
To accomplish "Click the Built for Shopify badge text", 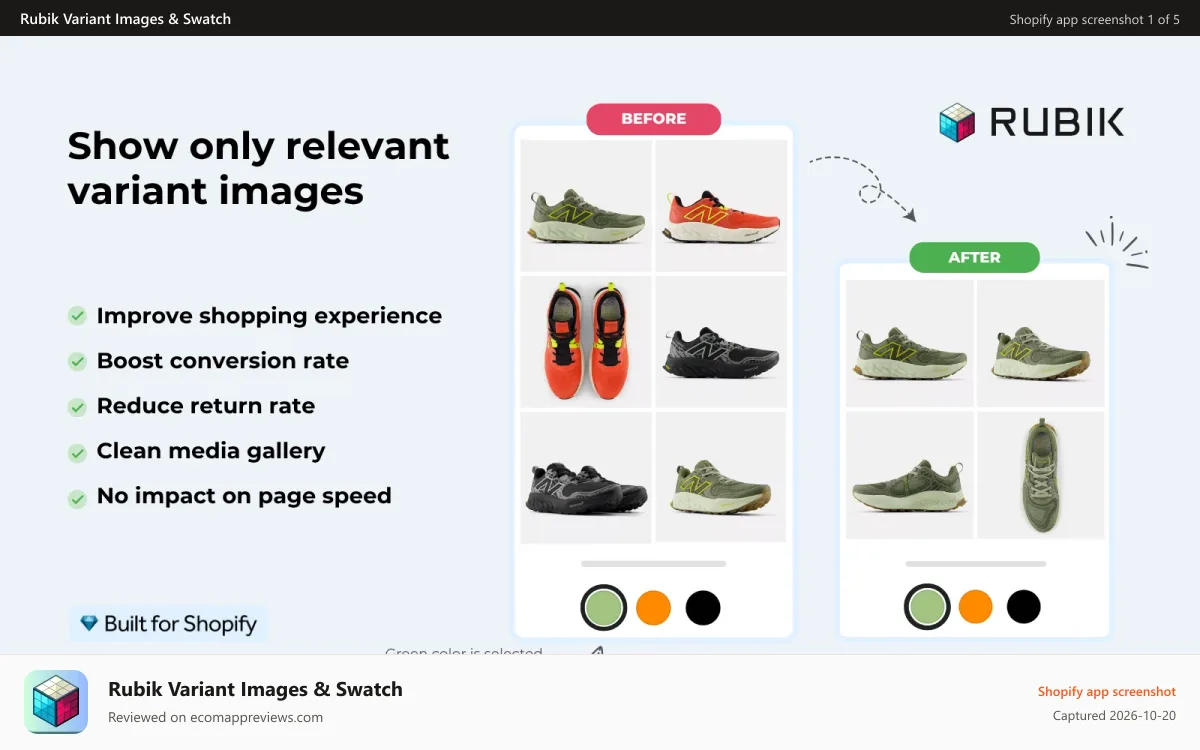I will click(180, 624).
